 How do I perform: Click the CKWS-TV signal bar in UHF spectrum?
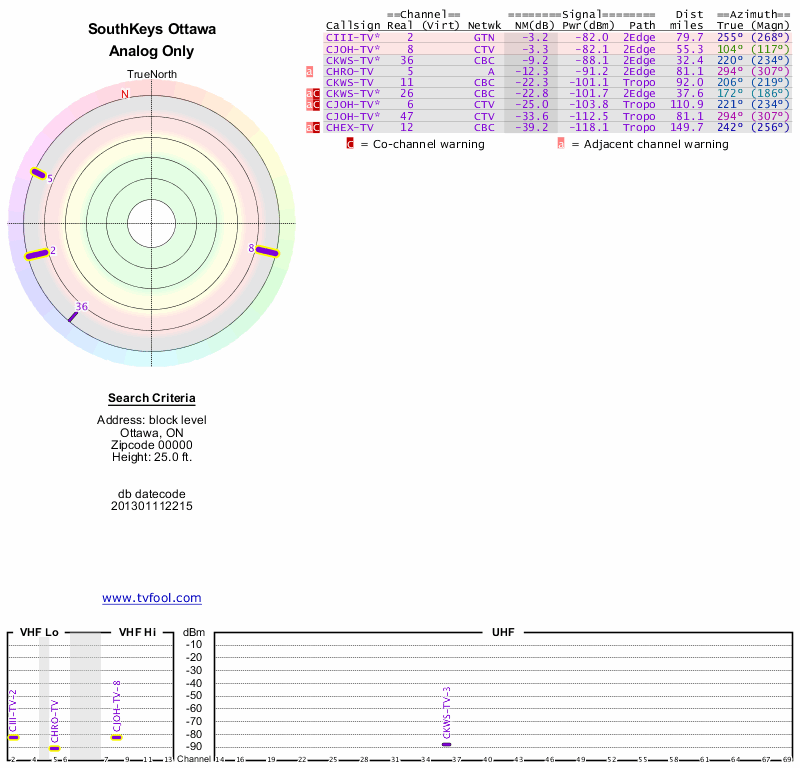447,744
